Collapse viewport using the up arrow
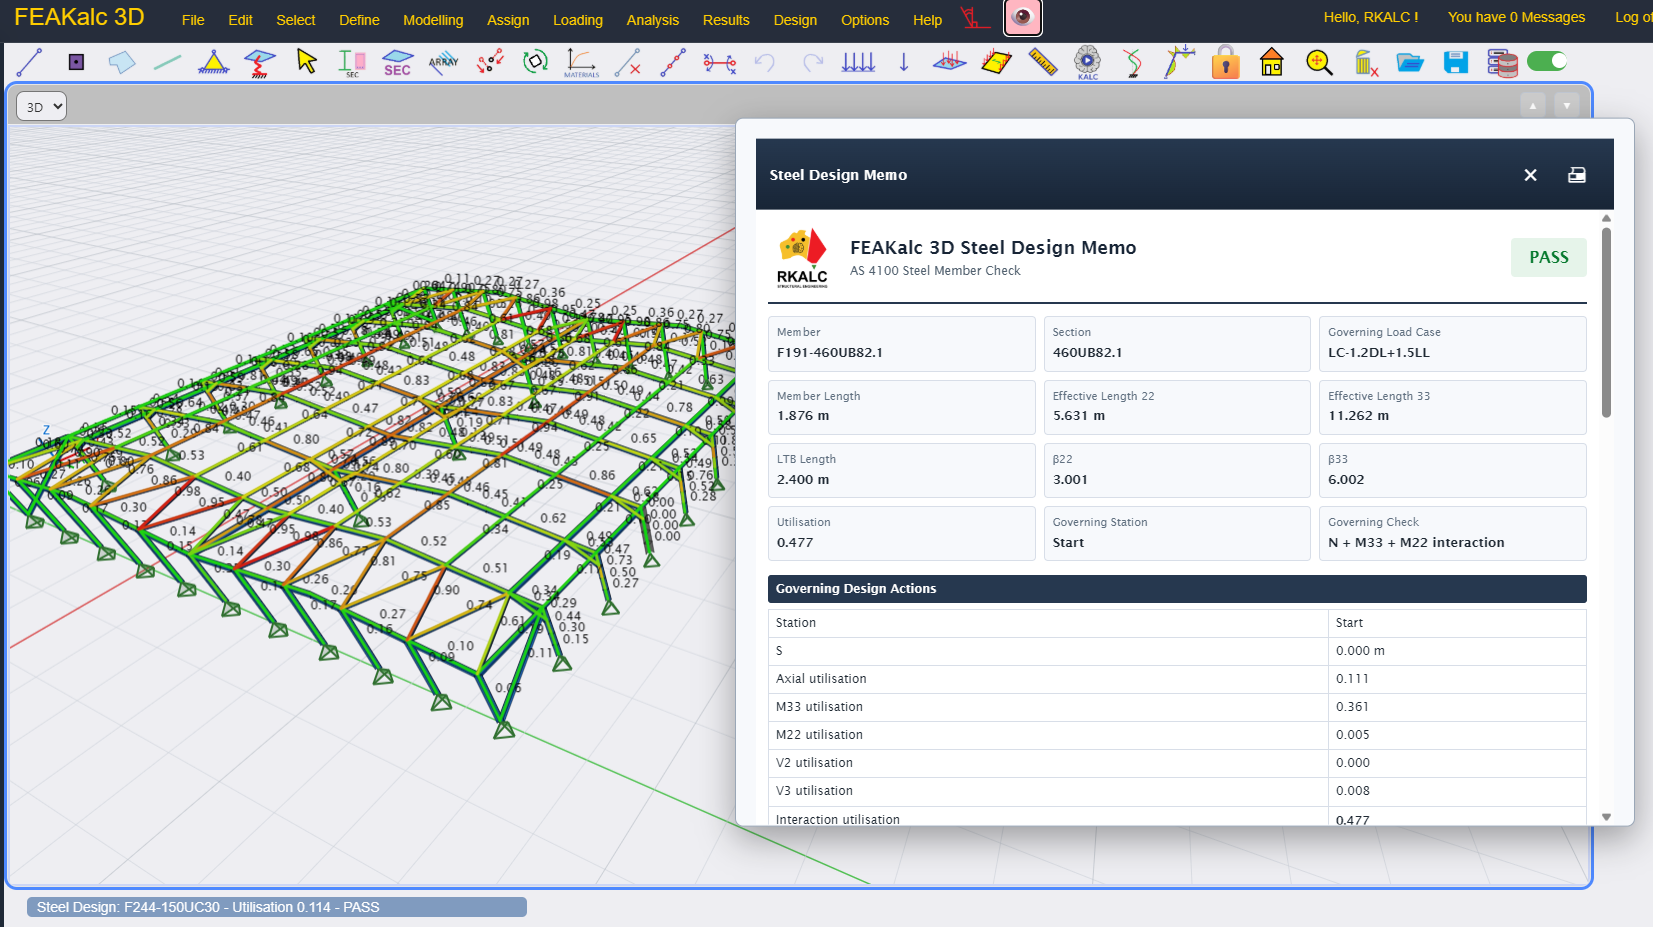The height and width of the screenshot is (927, 1653). pos(1533,105)
